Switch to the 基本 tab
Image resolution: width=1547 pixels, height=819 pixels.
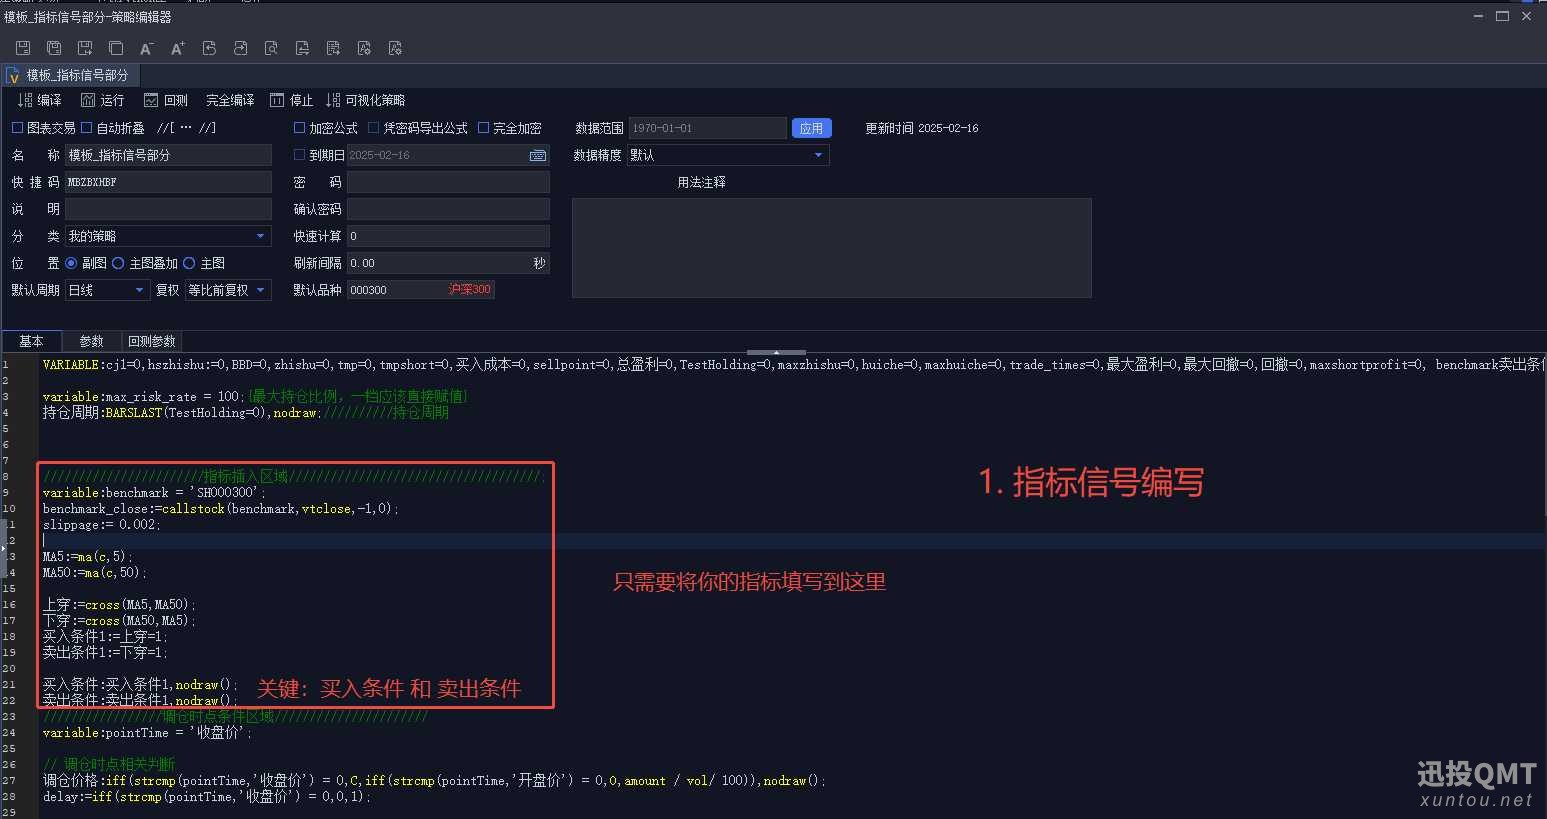31,341
